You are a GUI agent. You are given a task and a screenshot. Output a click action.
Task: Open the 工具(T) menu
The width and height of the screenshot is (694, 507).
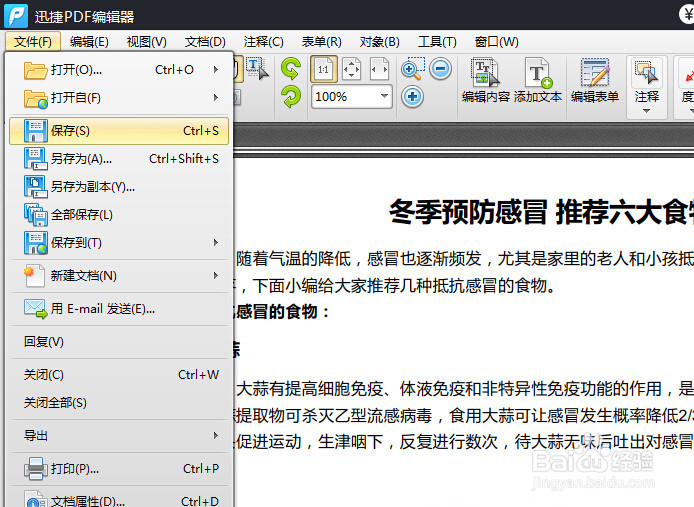pyautogui.click(x=437, y=42)
